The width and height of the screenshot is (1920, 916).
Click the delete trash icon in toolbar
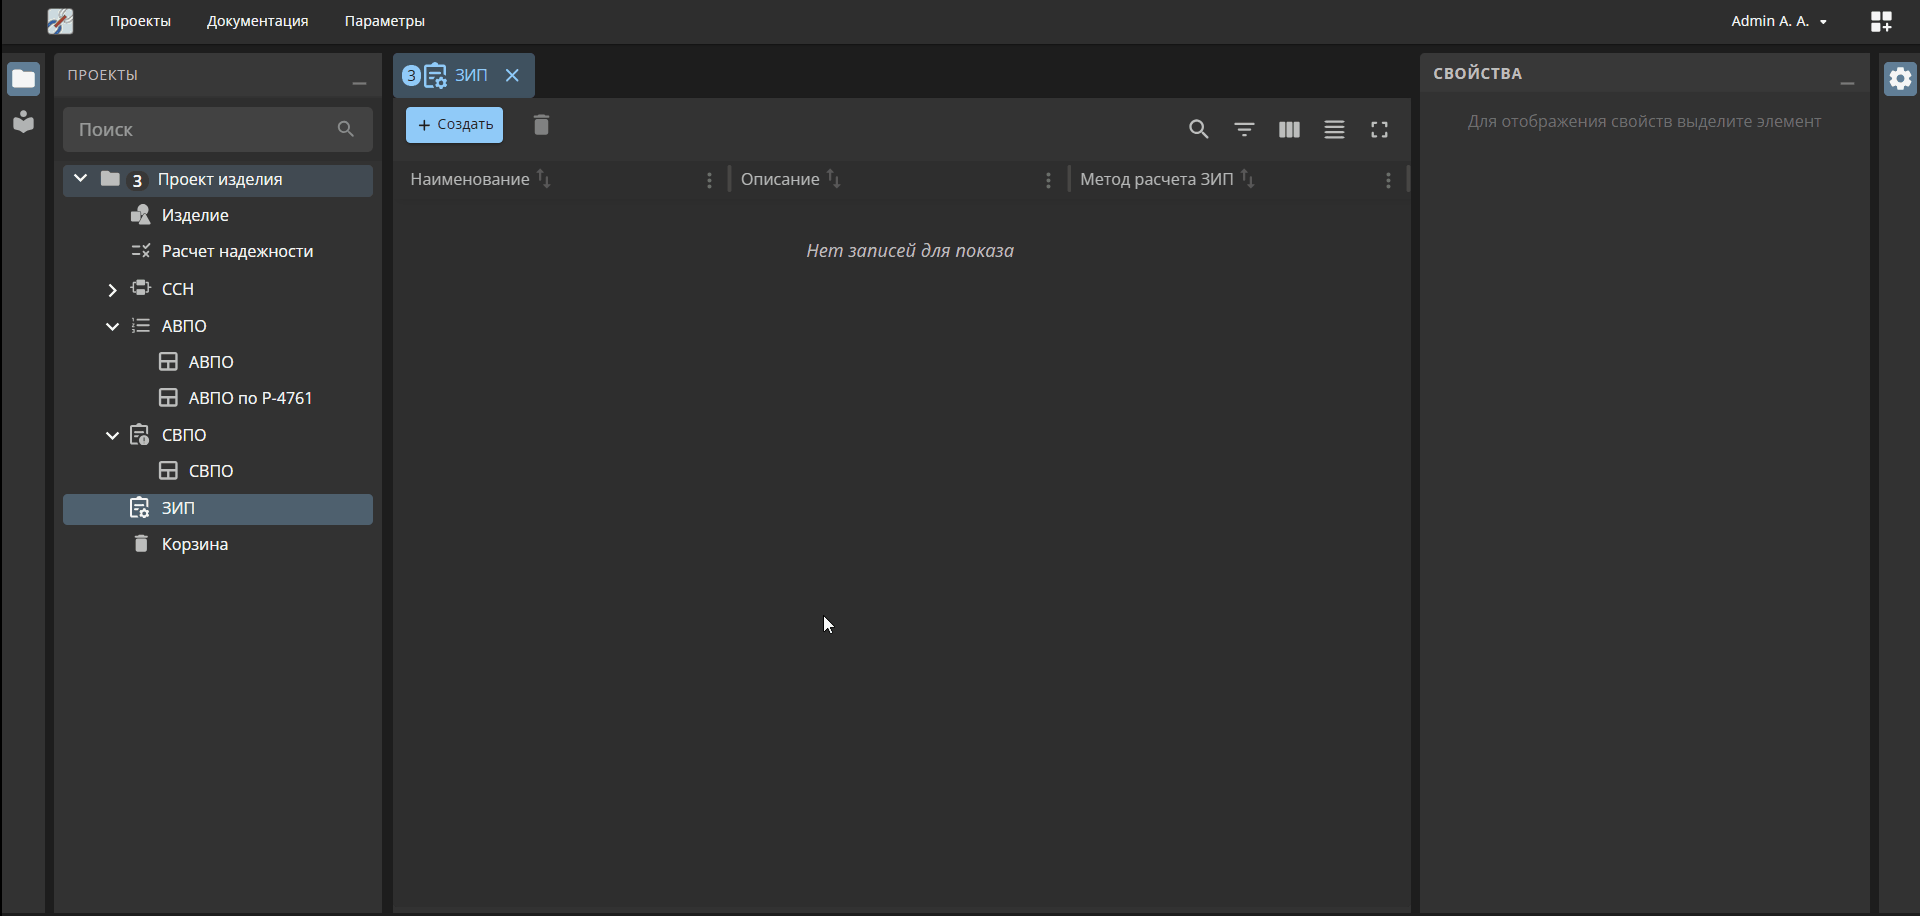tap(541, 125)
